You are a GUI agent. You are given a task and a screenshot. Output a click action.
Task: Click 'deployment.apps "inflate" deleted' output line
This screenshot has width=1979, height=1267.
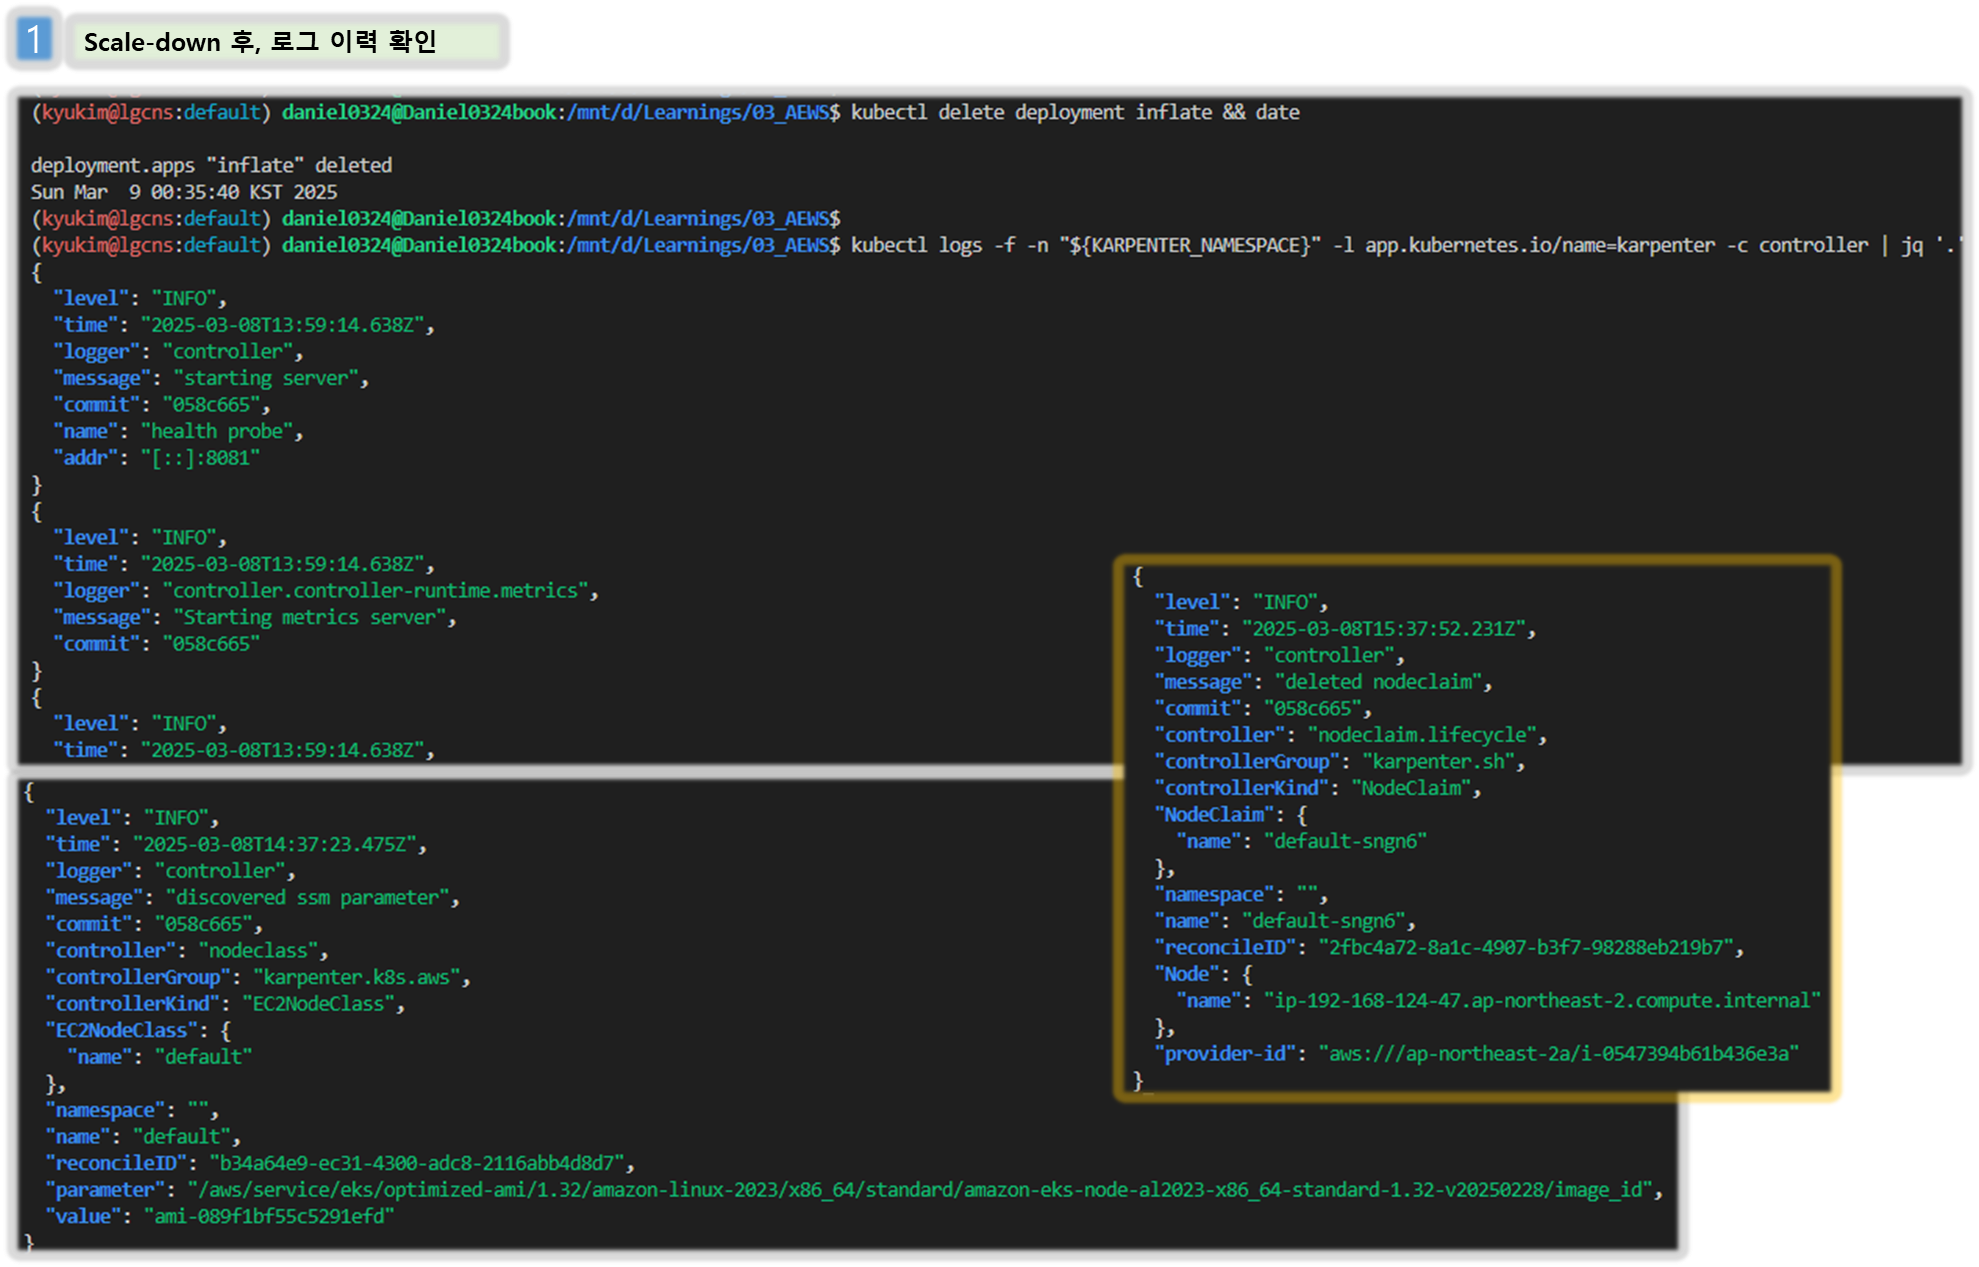[x=211, y=166]
